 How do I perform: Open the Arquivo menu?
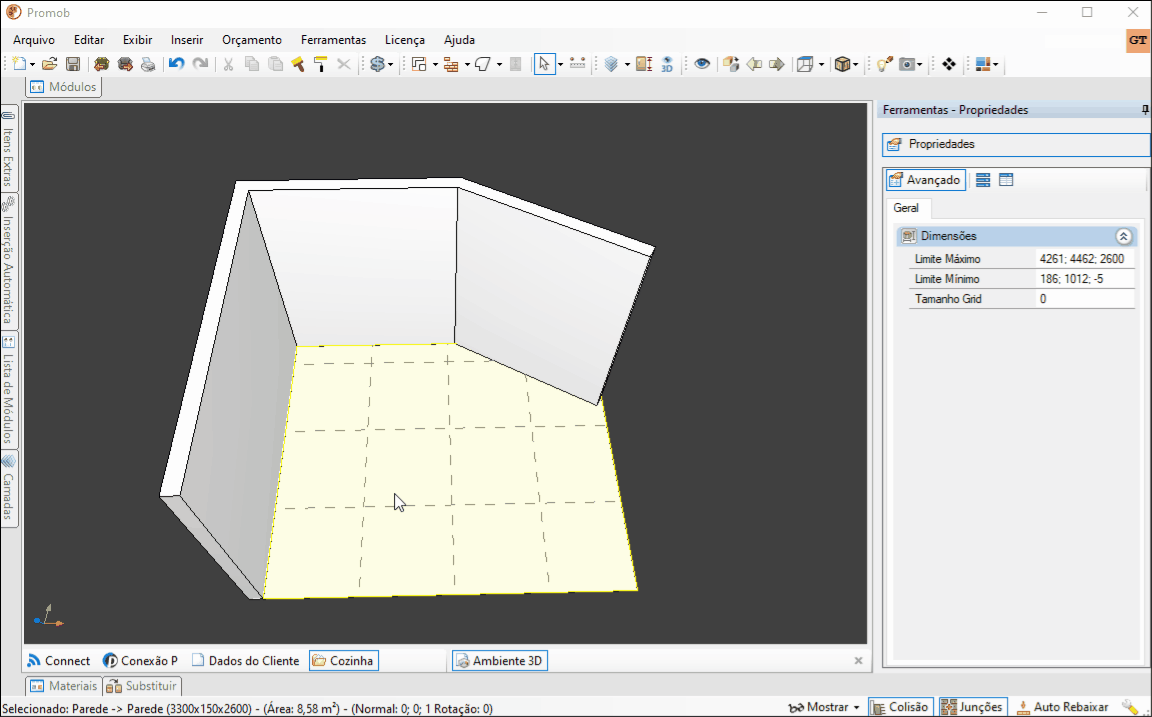pos(34,40)
